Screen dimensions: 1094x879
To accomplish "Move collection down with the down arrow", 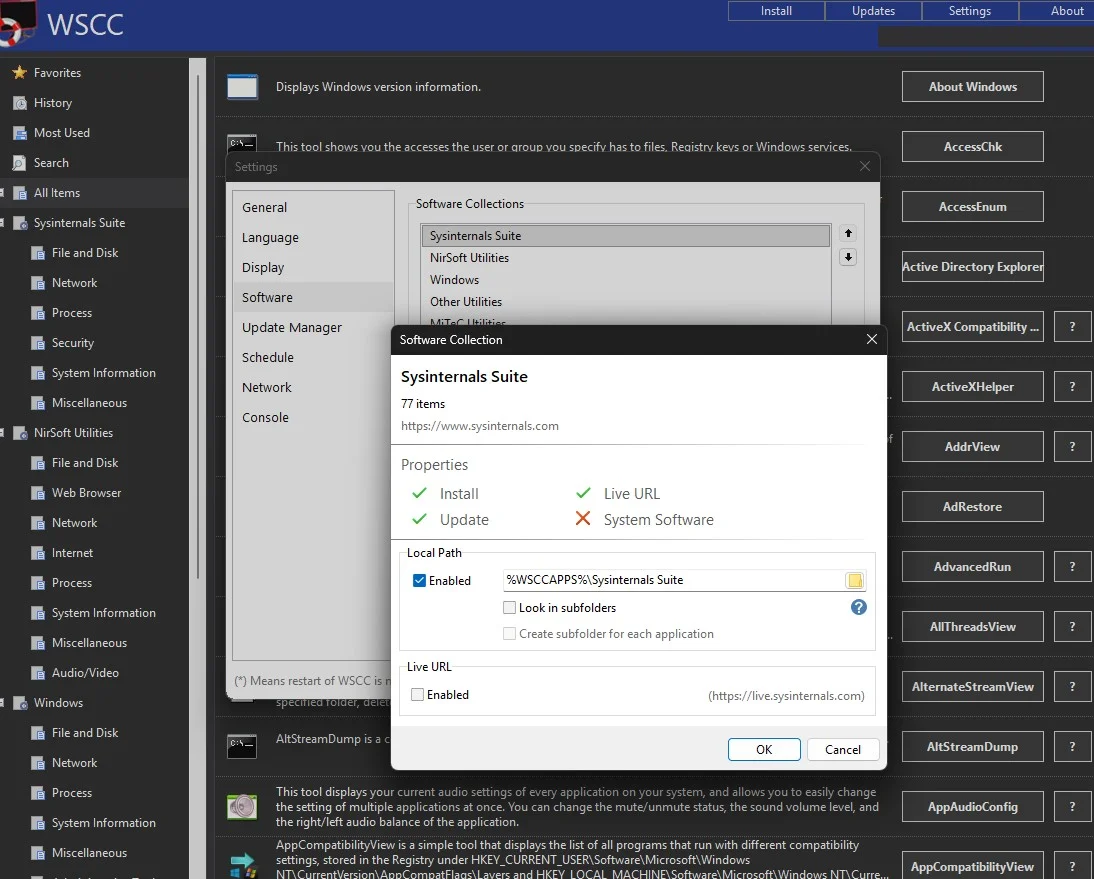I will tap(848, 257).
